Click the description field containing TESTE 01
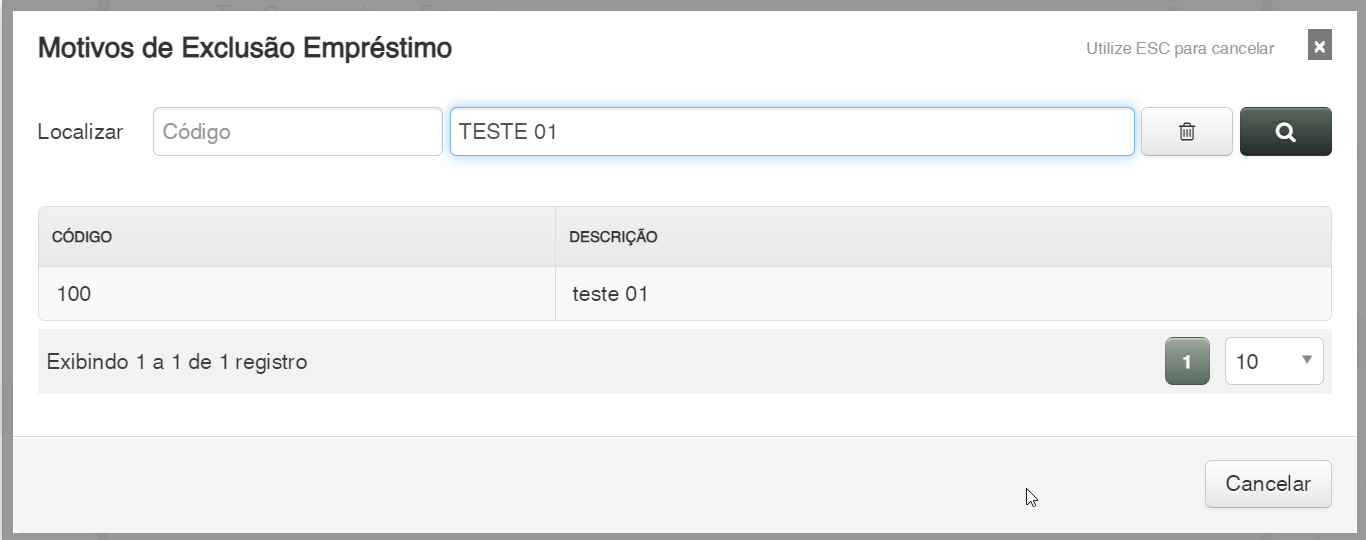Image resolution: width=1366 pixels, height=540 pixels. pos(791,132)
